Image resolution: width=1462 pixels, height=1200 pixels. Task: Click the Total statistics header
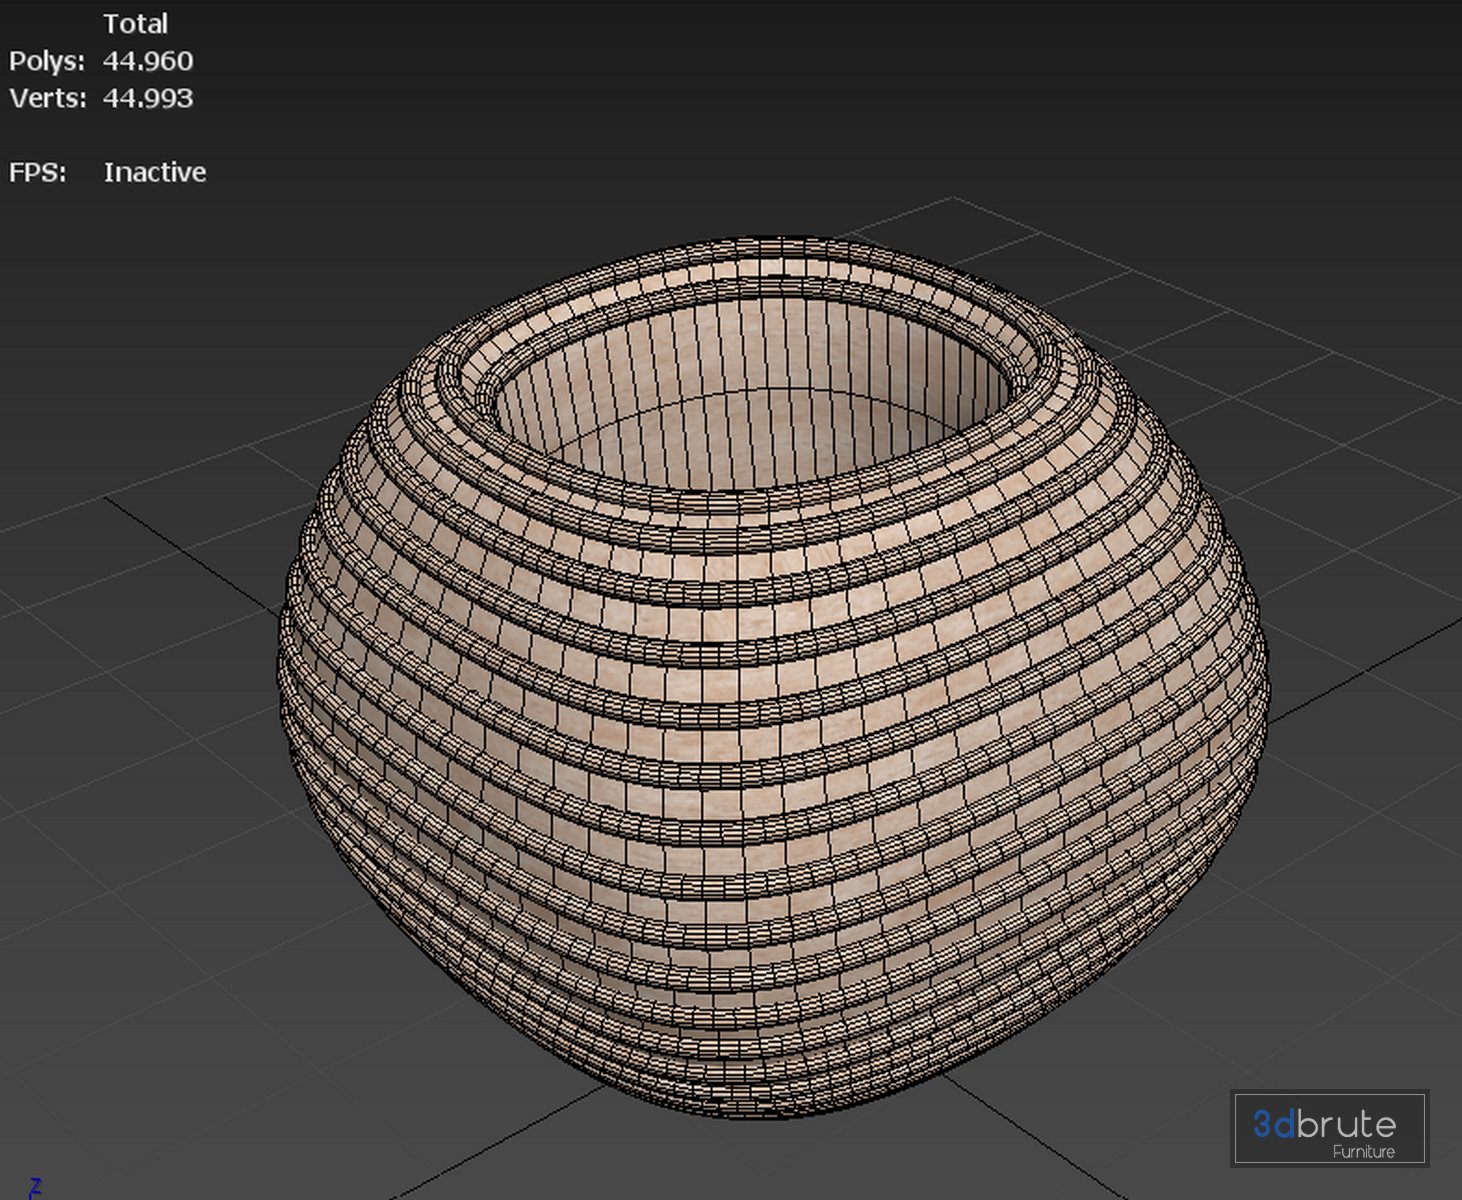(x=135, y=24)
